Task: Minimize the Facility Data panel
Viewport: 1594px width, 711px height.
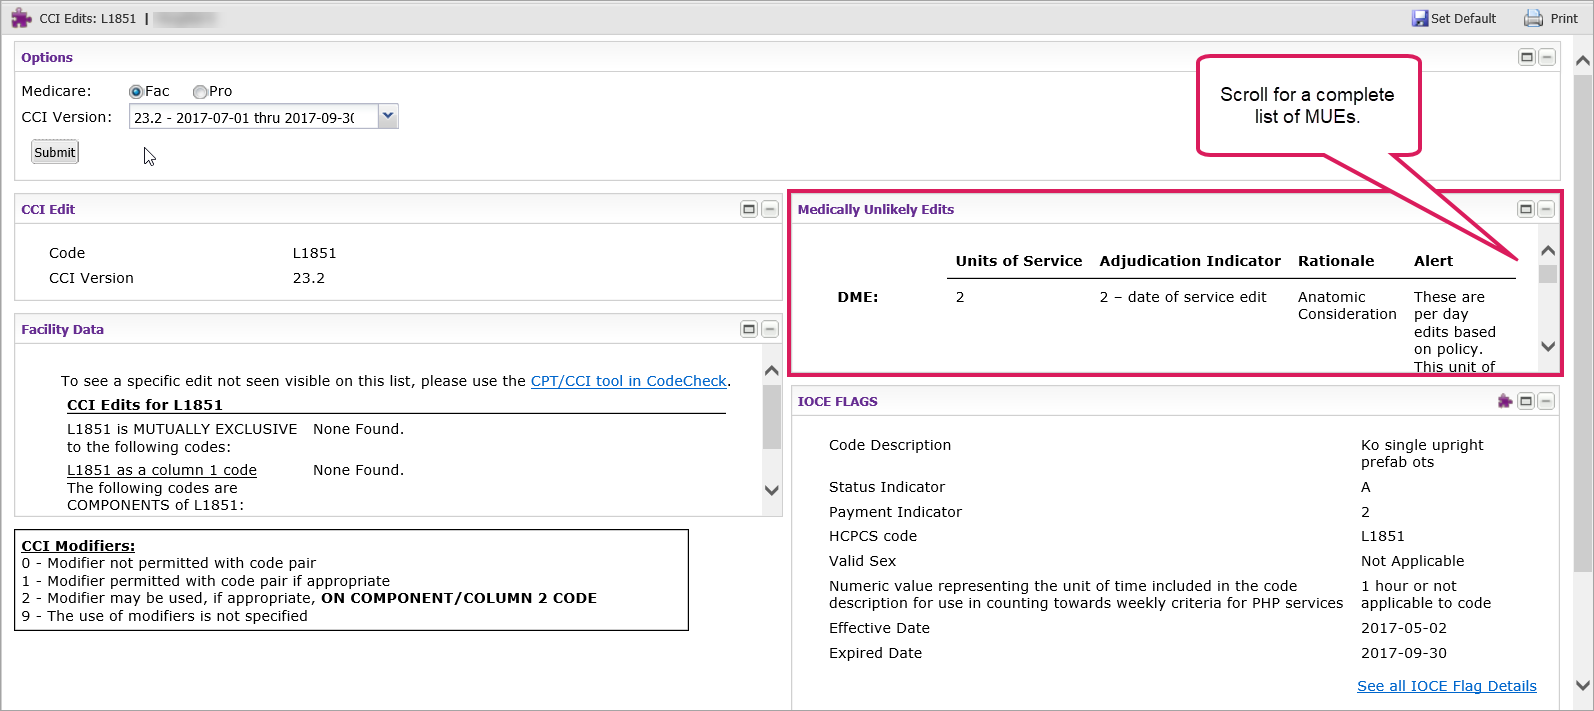Action: (x=770, y=329)
